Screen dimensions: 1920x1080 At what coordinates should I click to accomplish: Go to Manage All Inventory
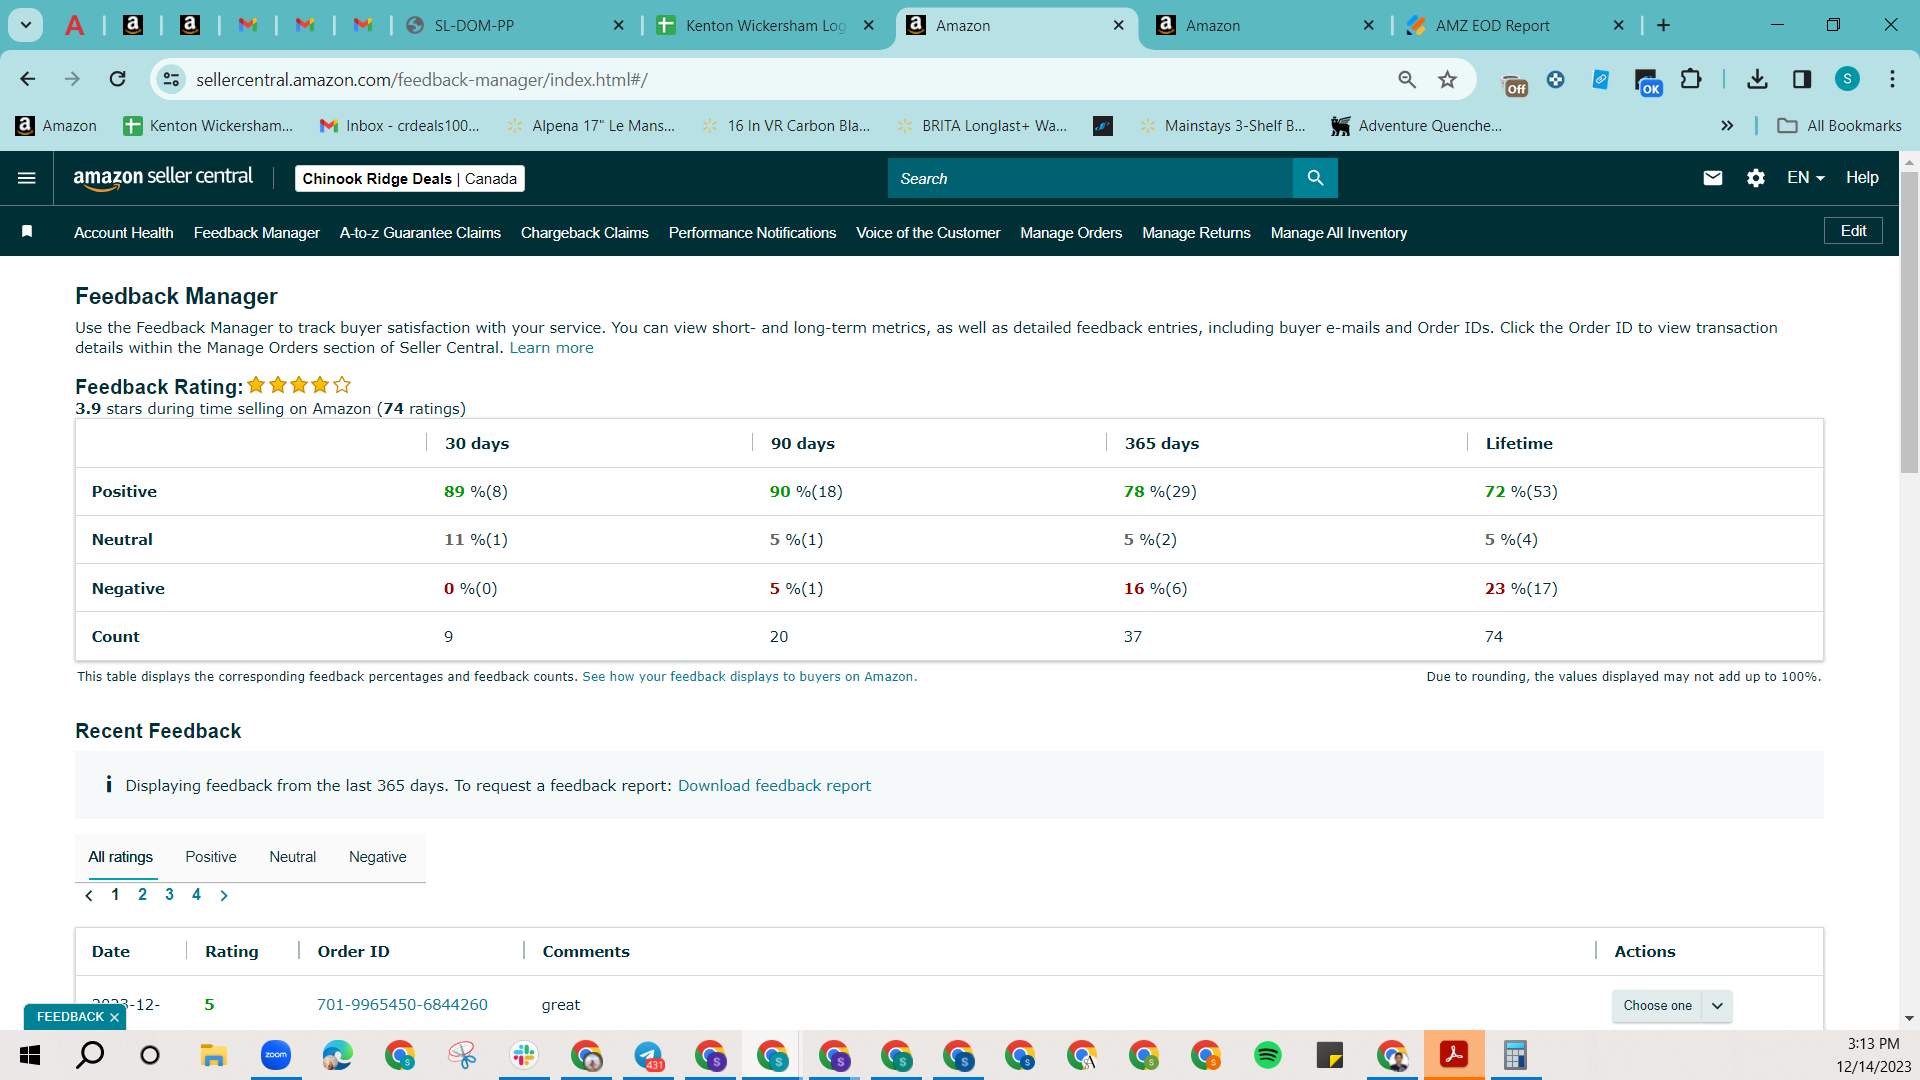click(1339, 233)
